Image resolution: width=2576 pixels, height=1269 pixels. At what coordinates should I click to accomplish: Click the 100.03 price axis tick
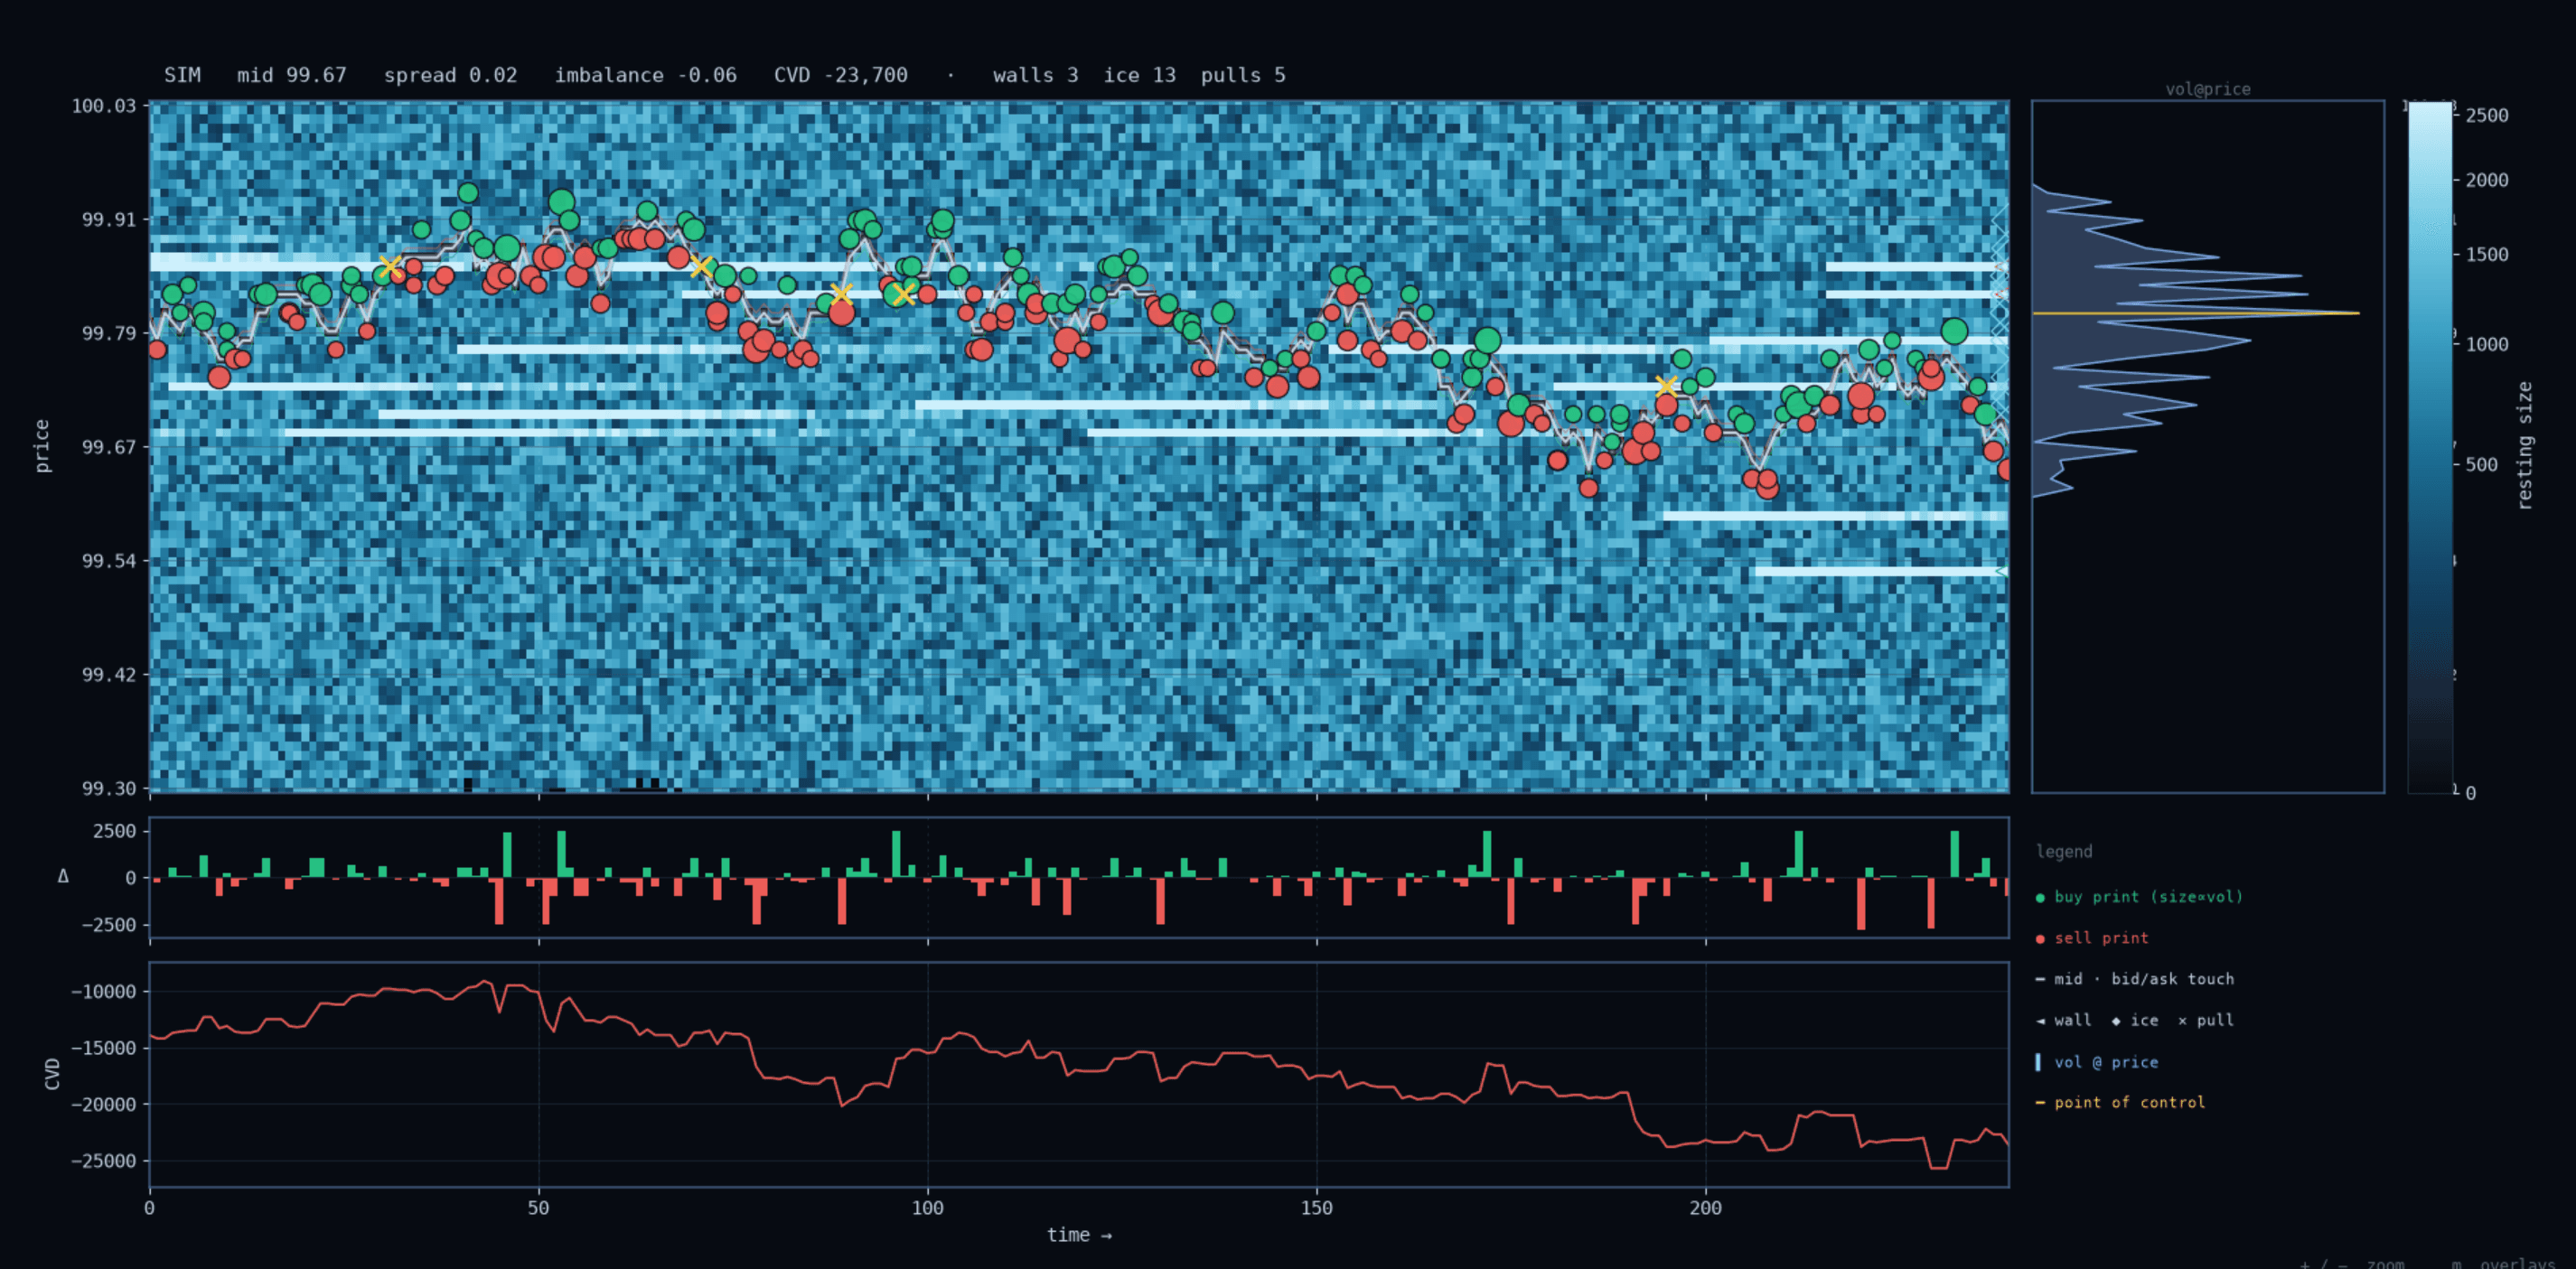pyautogui.click(x=103, y=106)
